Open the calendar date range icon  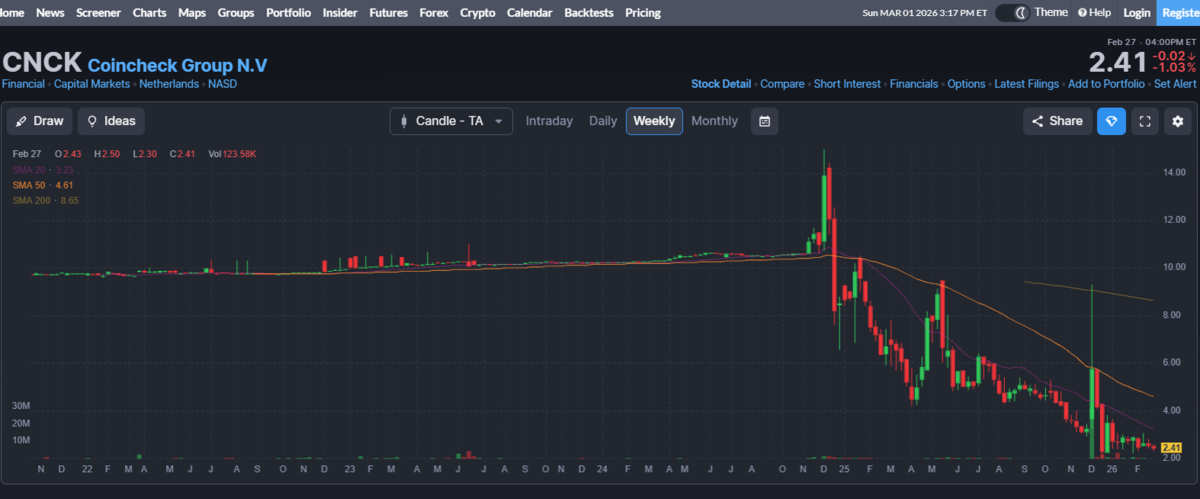tap(765, 121)
